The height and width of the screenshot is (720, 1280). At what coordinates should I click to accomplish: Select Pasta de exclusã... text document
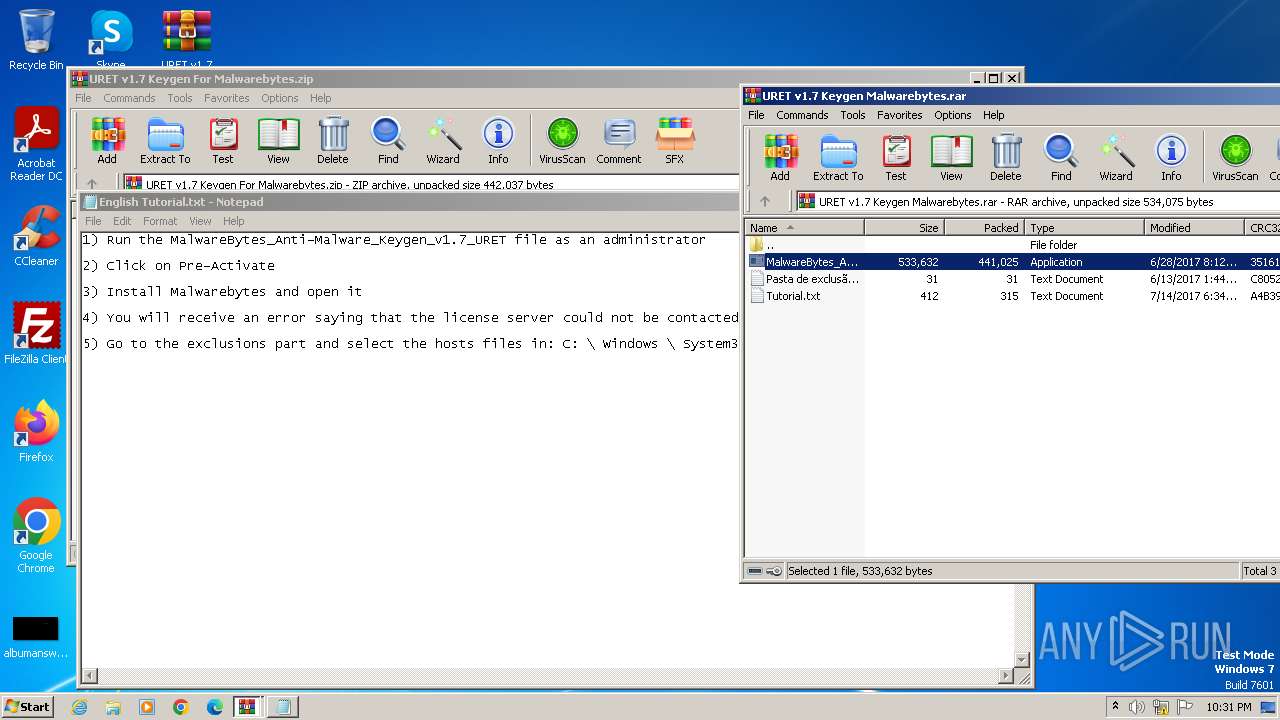coord(1013,279)
